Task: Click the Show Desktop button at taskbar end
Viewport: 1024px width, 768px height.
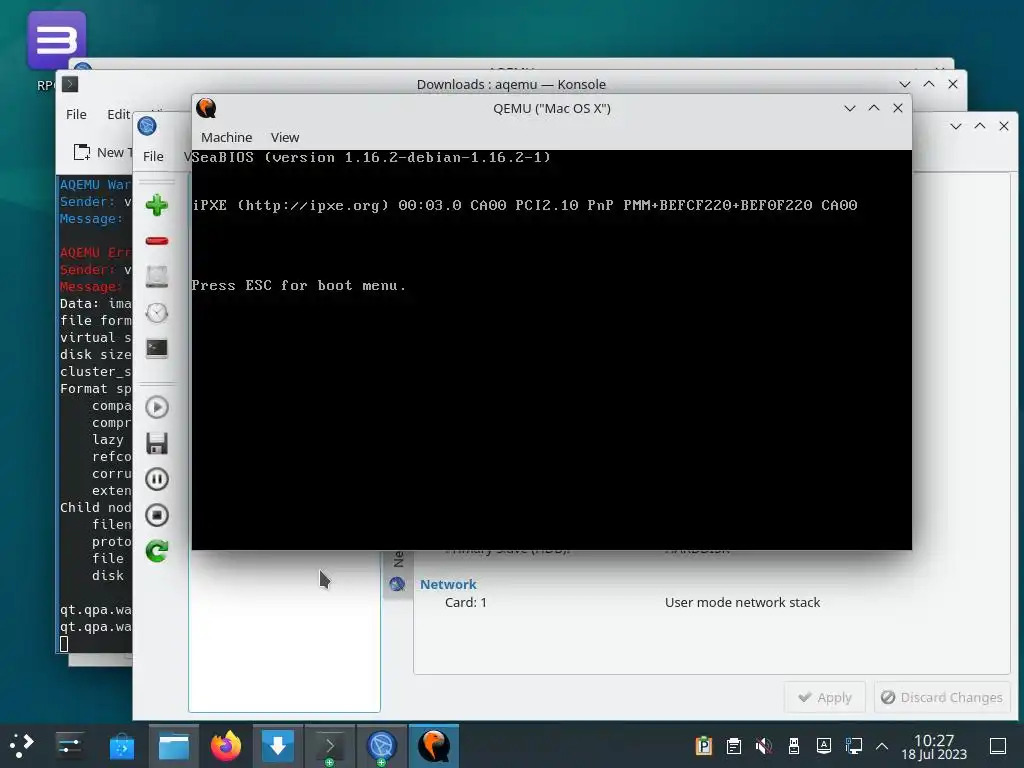Action: click(998, 746)
